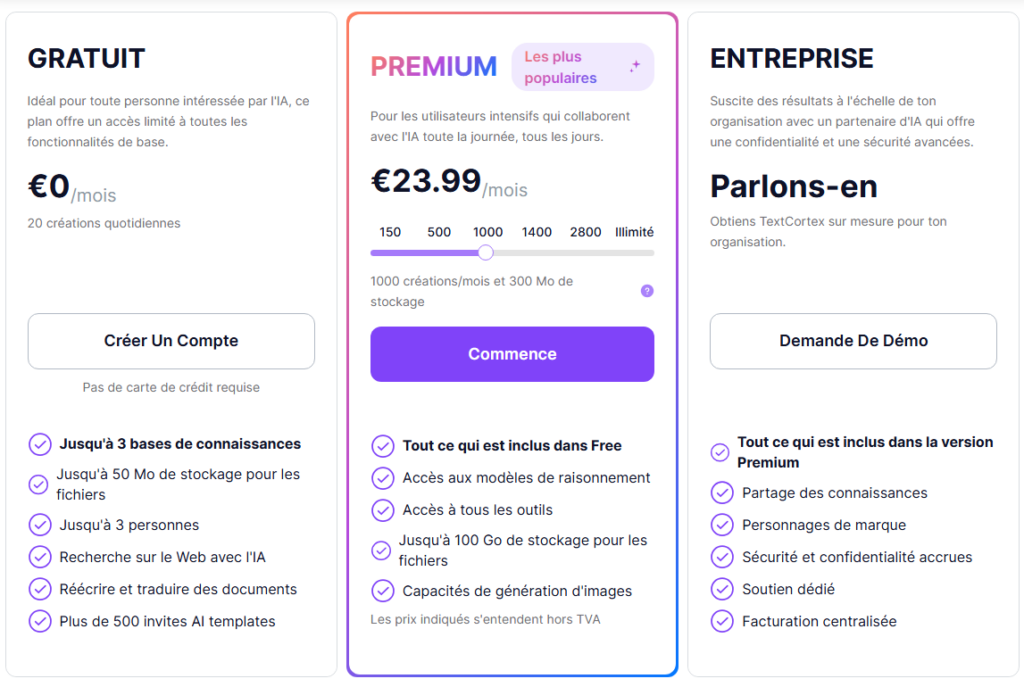Click the checkmark beside 'Partage des connaissances'

722,493
